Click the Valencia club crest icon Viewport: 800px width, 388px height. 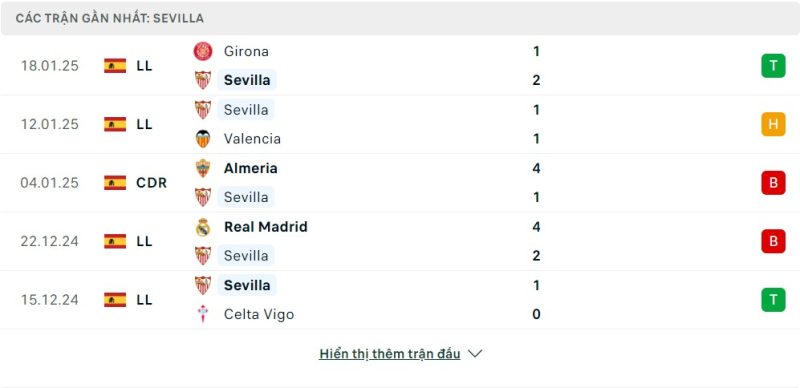coord(203,139)
